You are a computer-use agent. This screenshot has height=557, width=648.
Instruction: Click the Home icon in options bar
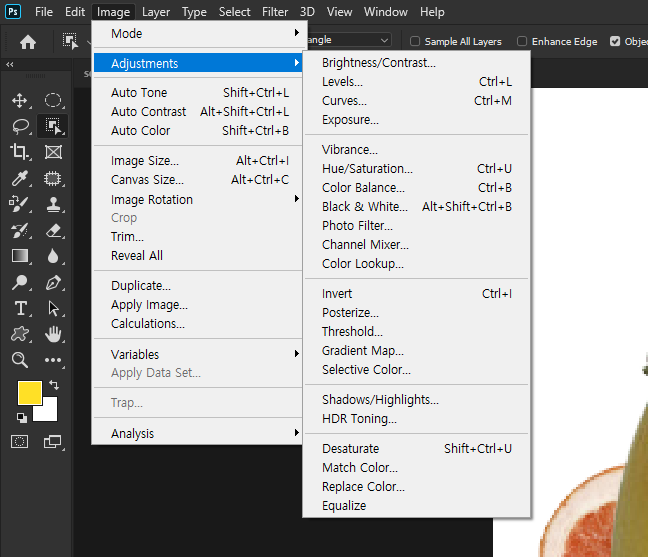click(x=28, y=42)
